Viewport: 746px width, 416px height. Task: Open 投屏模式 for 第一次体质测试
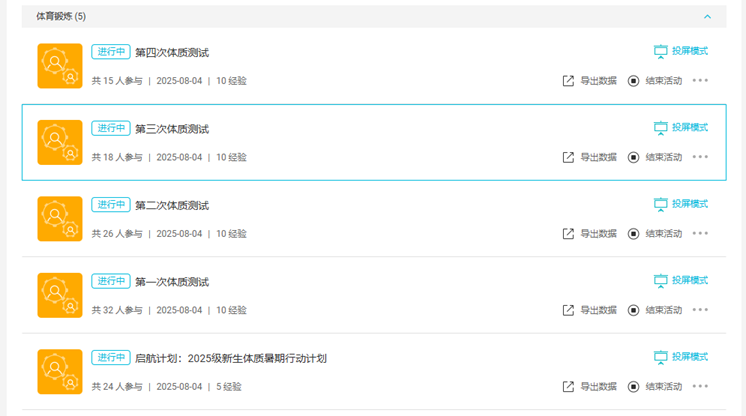pyautogui.click(x=680, y=281)
